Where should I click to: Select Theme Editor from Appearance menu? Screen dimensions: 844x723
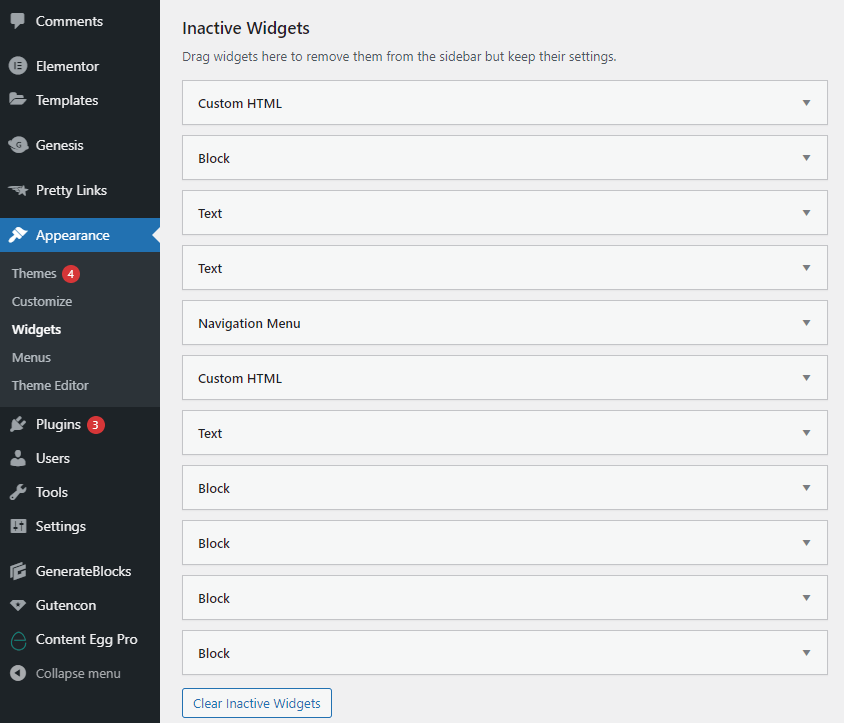[x=49, y=385]
